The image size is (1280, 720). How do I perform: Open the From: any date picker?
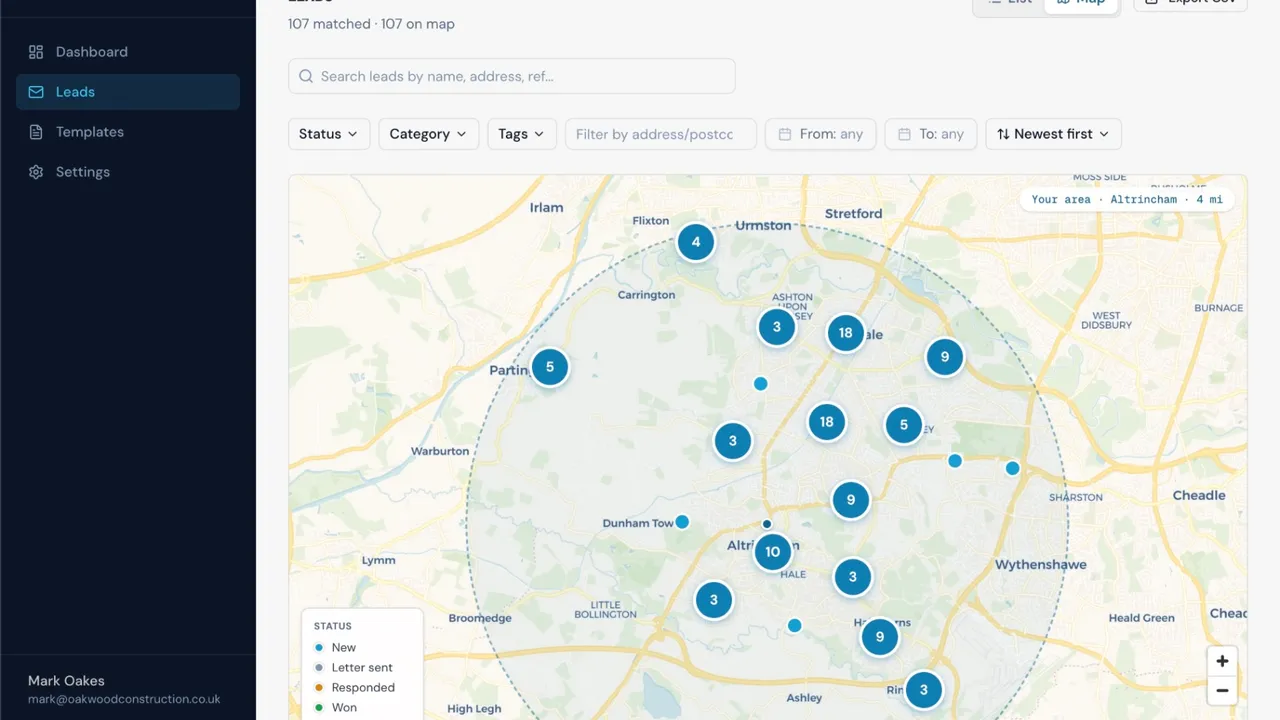click(821, 134)
